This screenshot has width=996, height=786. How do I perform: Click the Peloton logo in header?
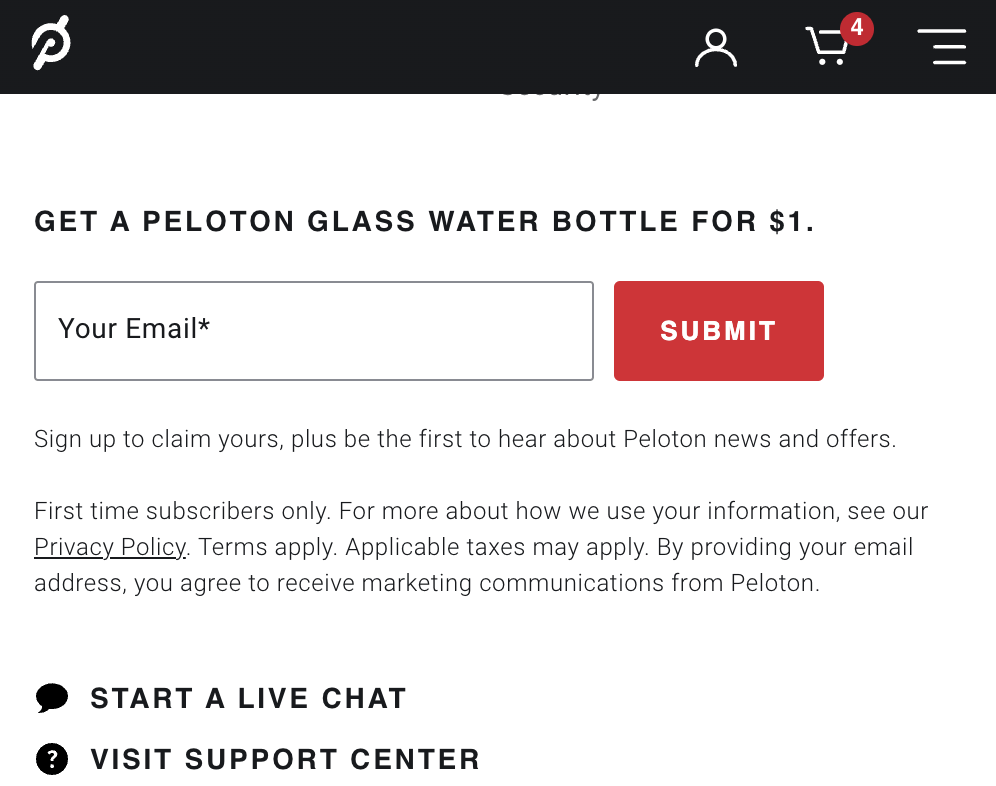click(51, 43)
